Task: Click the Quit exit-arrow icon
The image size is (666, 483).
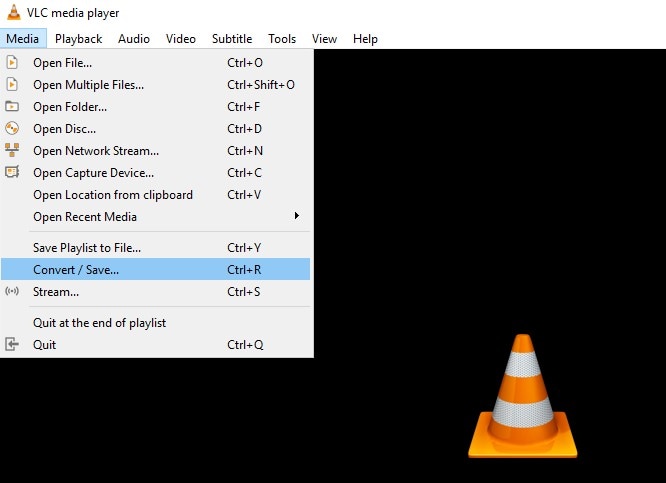Action: click(12, 344)
